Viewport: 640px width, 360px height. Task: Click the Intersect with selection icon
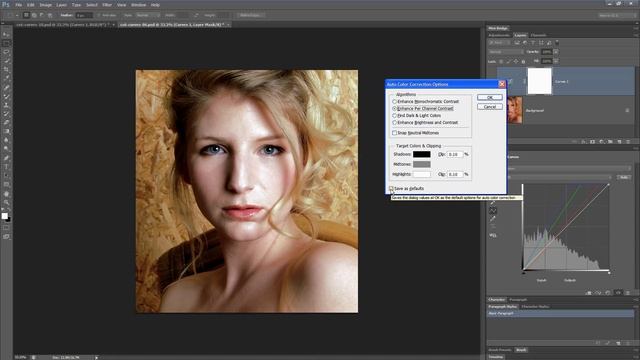click(50, 15)
